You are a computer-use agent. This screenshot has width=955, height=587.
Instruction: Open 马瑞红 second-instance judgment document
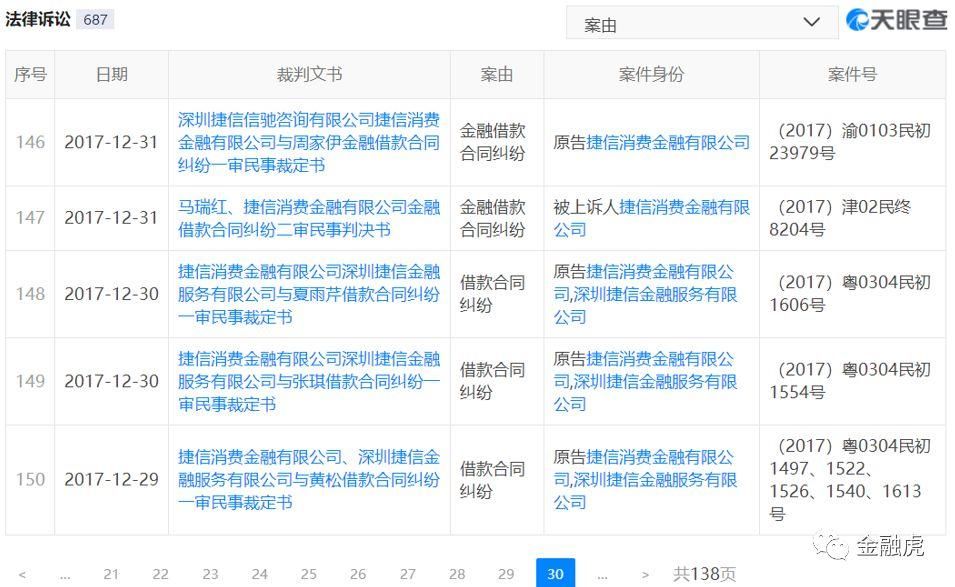[x=309, y=218]
